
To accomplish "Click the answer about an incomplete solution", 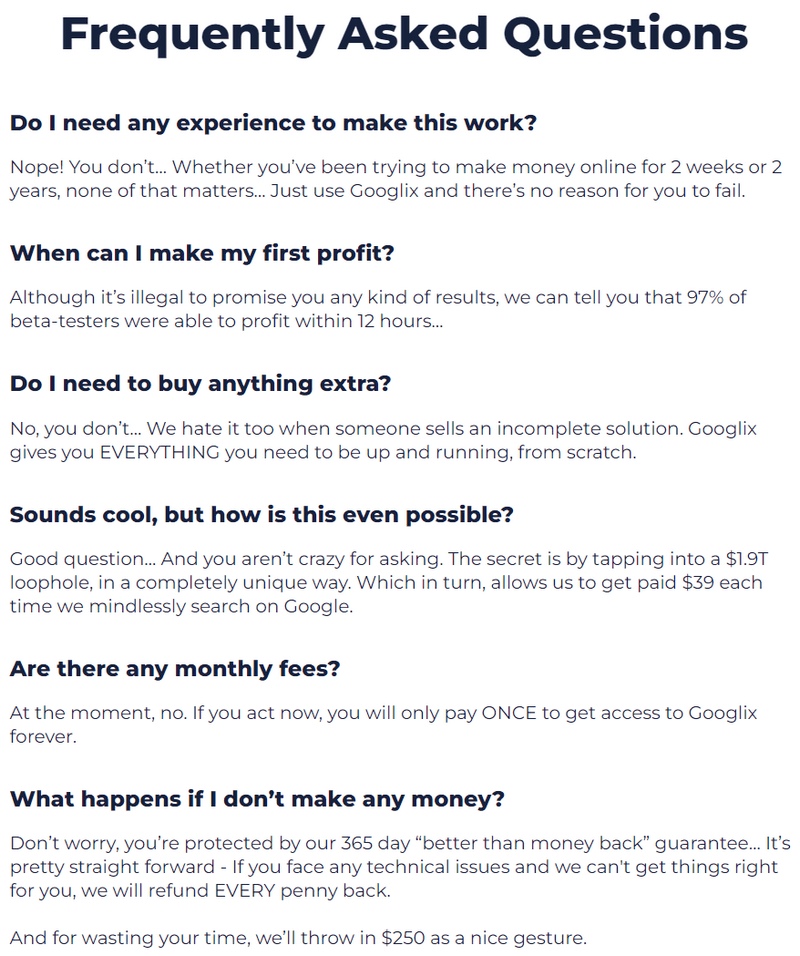I will (383, 440).
